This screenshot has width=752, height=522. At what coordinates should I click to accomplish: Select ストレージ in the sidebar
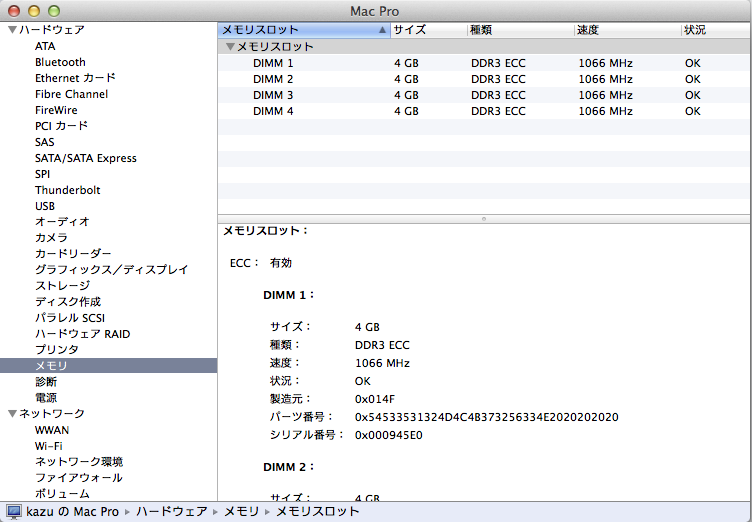point(62,285)
